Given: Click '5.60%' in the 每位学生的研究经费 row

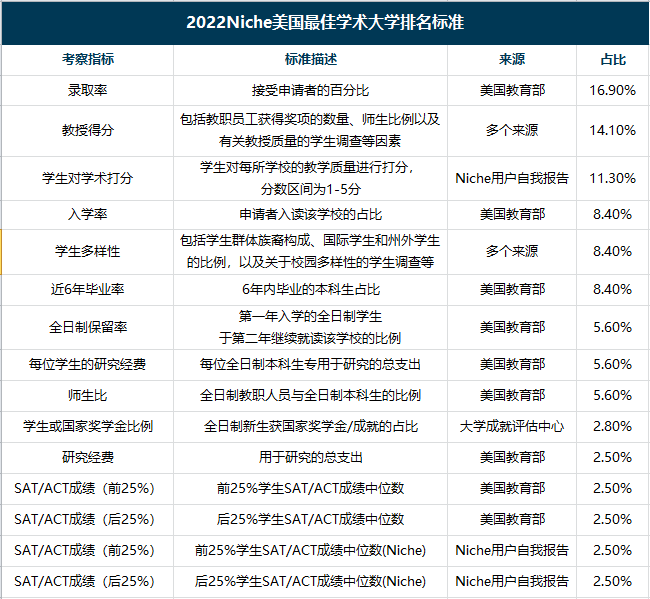Looking at the screenshot, I should 613,364.
